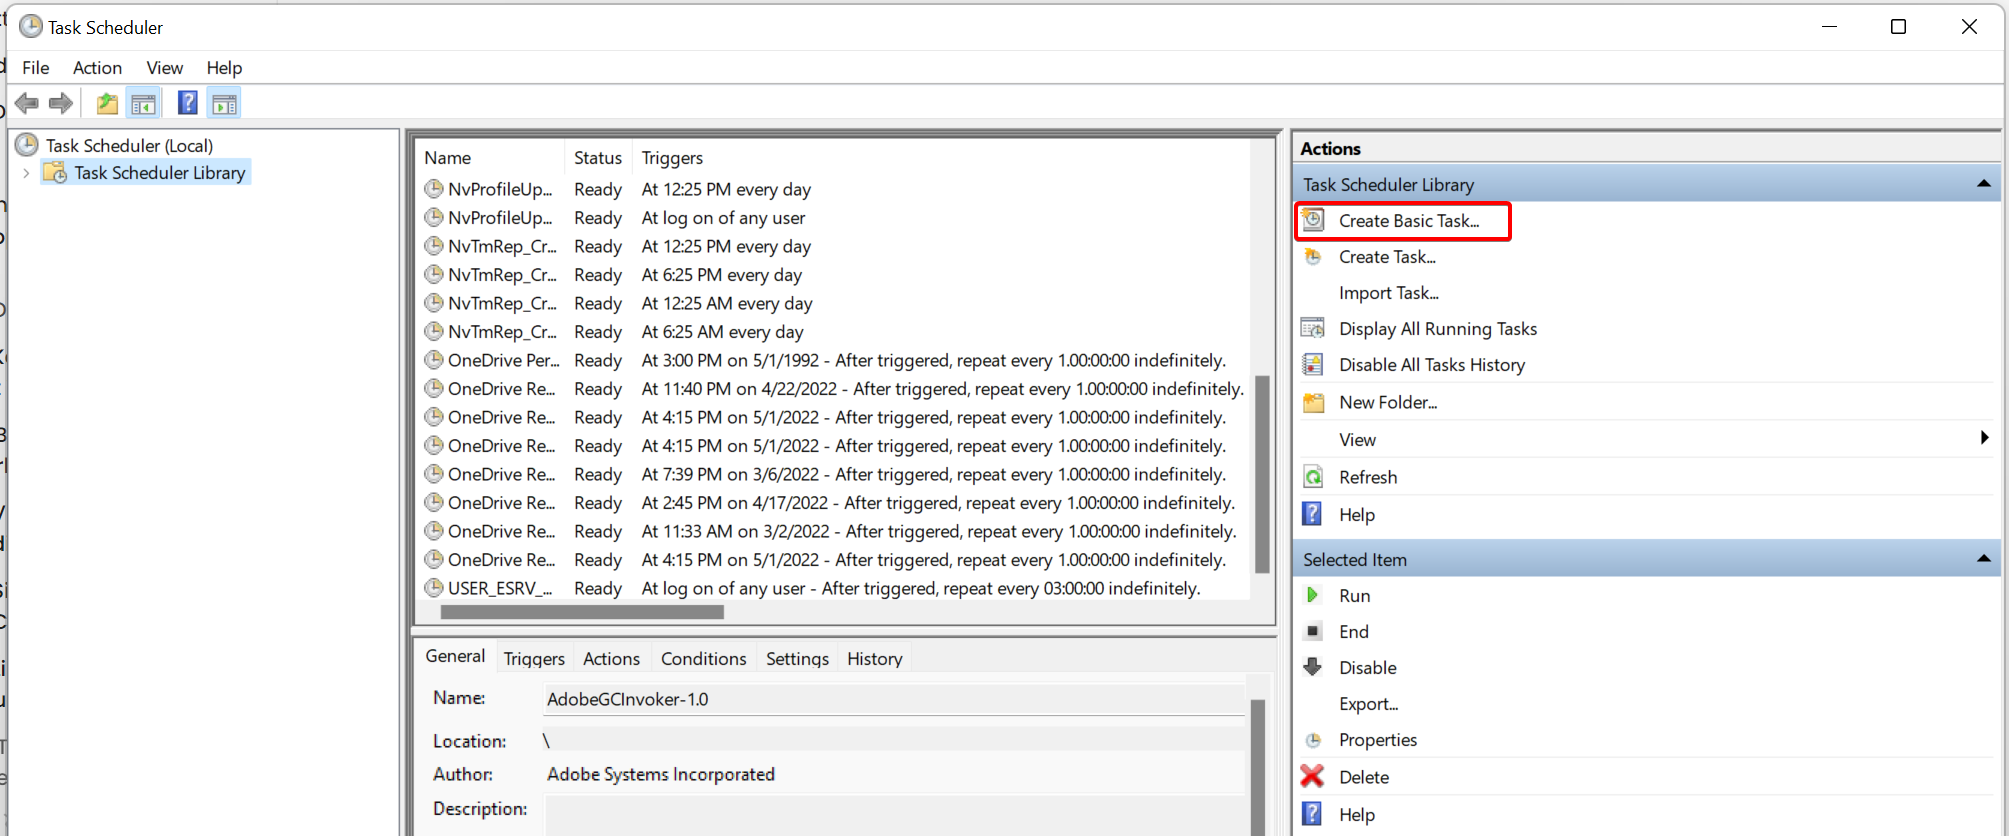This screenshot has height=836, width=2009.
Task: Click the task list horizontal scrollbar
Action: tap(582, 612)
